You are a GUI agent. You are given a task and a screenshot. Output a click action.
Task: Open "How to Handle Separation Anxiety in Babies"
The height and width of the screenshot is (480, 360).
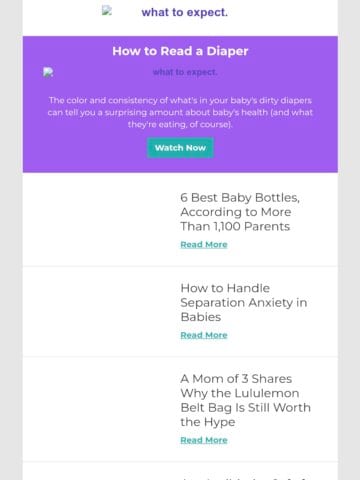click(x=244, y=303)
